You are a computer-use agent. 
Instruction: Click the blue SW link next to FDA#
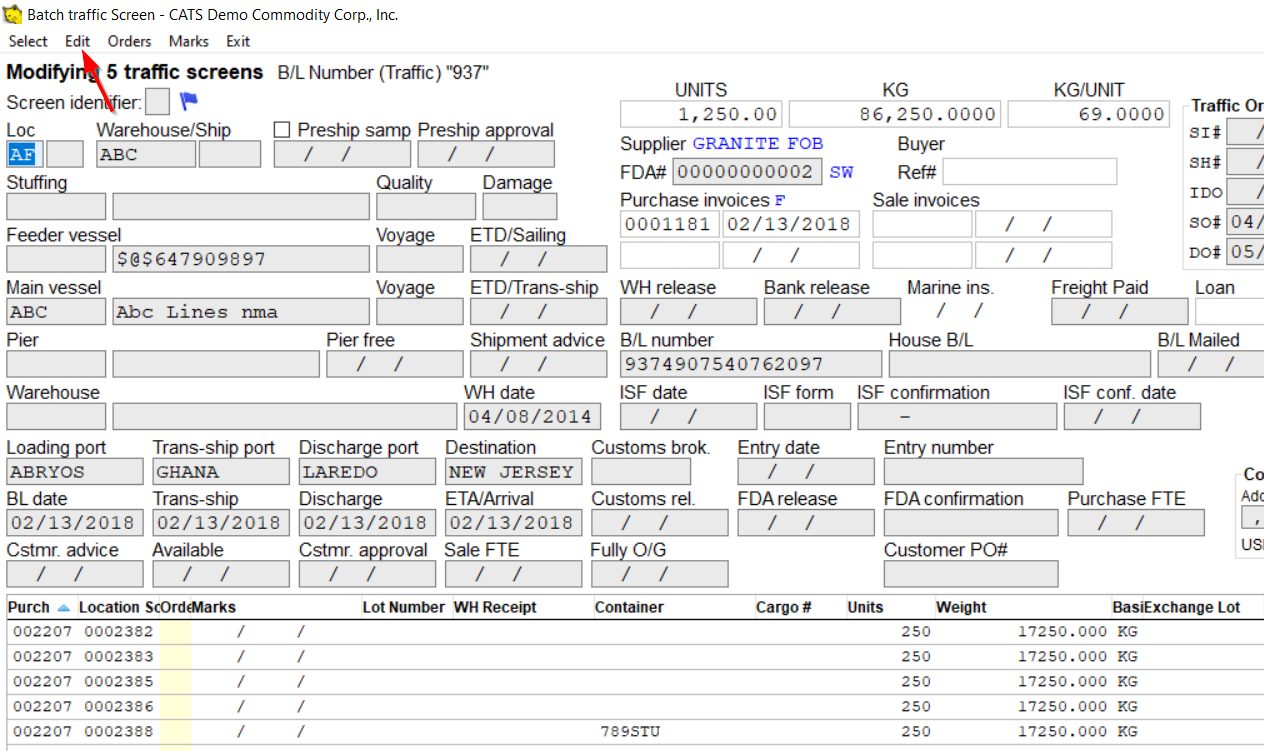[x=842, y=172]
